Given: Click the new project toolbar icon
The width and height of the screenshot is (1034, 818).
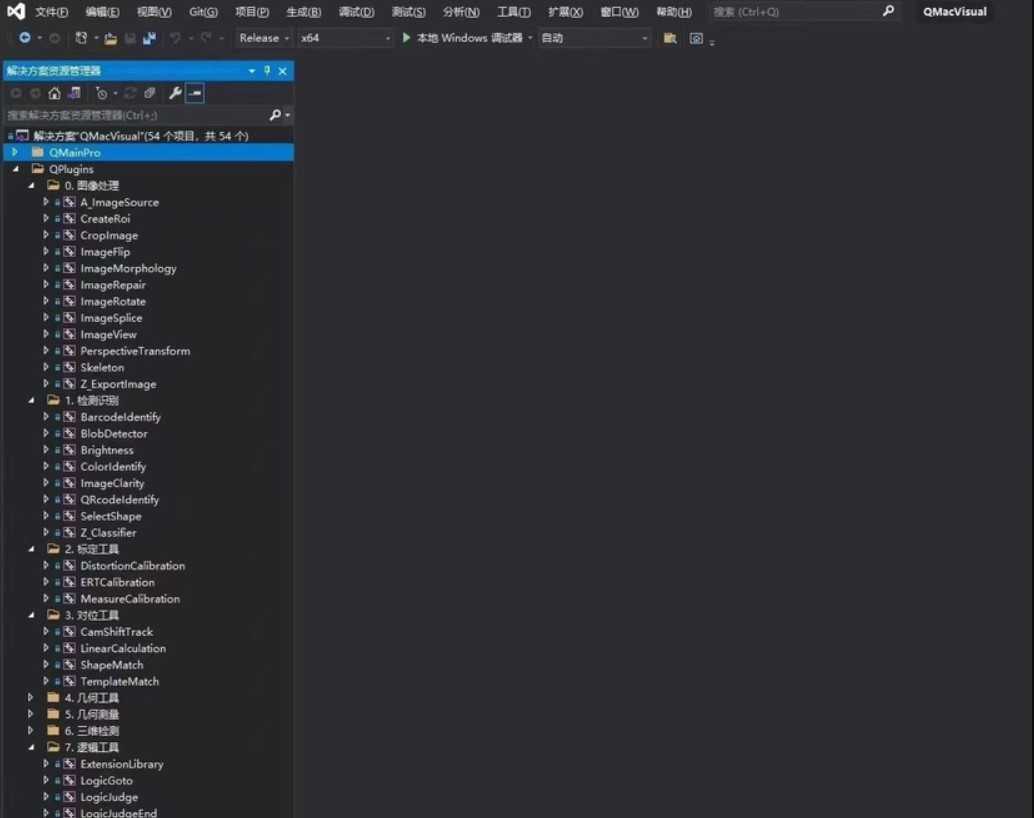Looking at the screenshot, I should click(x=81, y=38).
